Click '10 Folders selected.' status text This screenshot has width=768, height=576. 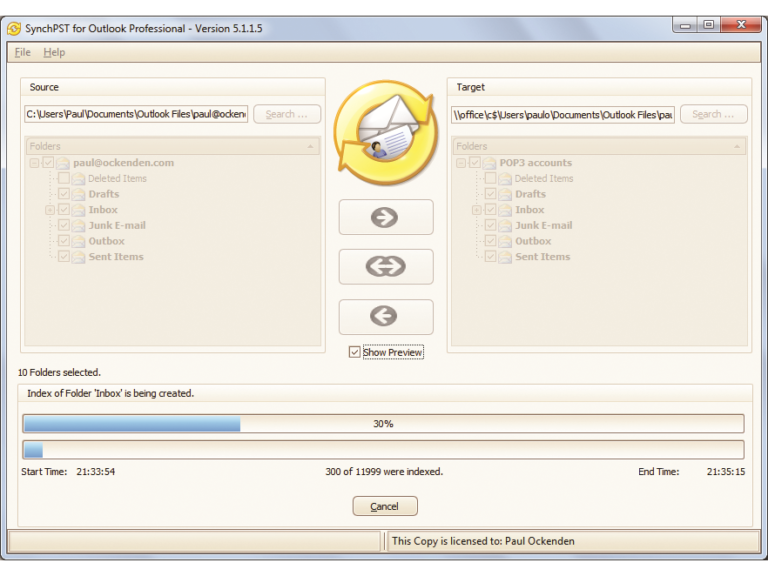click(59, 373)
